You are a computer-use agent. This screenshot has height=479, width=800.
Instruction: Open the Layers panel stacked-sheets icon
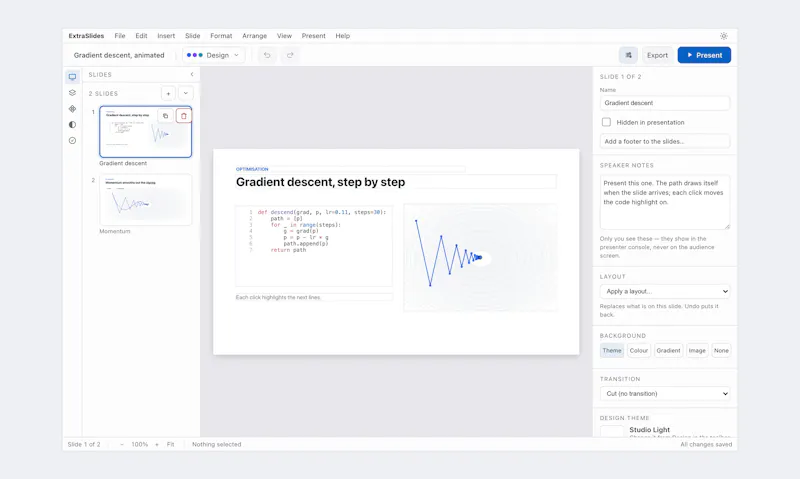pyautogui.click(x=72, y=93)
